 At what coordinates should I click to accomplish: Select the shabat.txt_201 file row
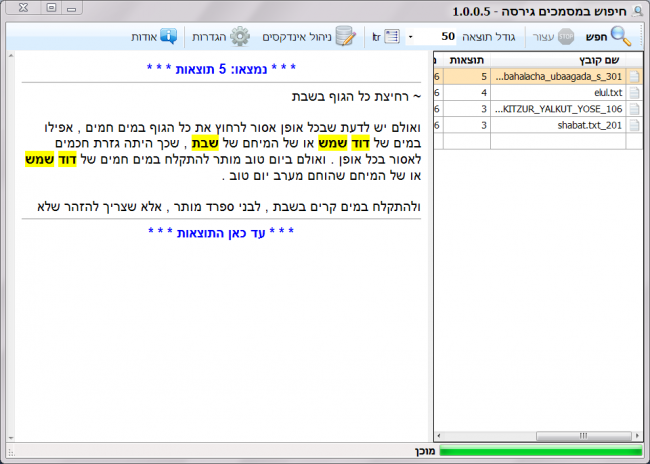(538, 125)
